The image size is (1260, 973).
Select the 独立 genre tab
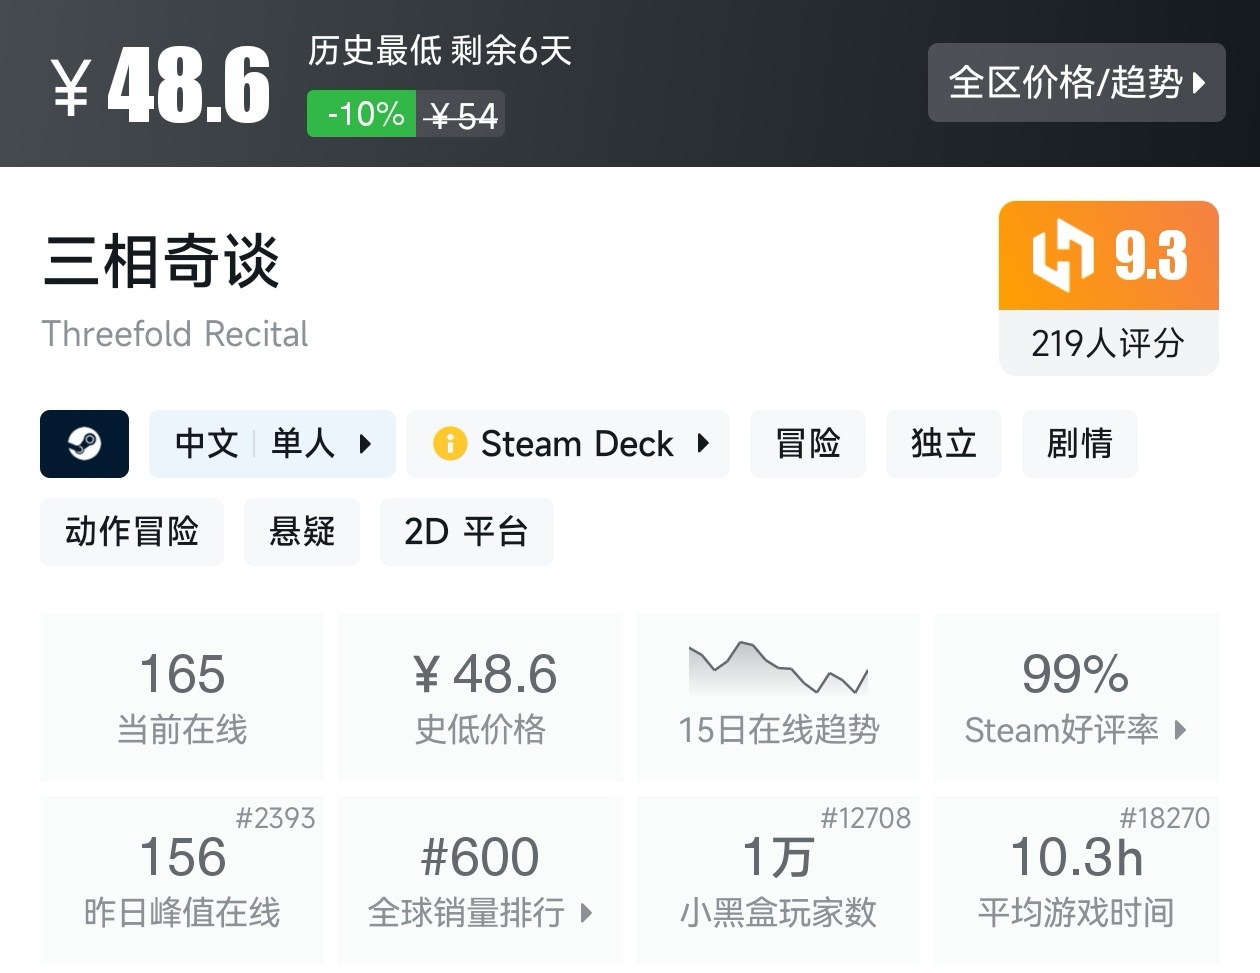click(943, 444)
